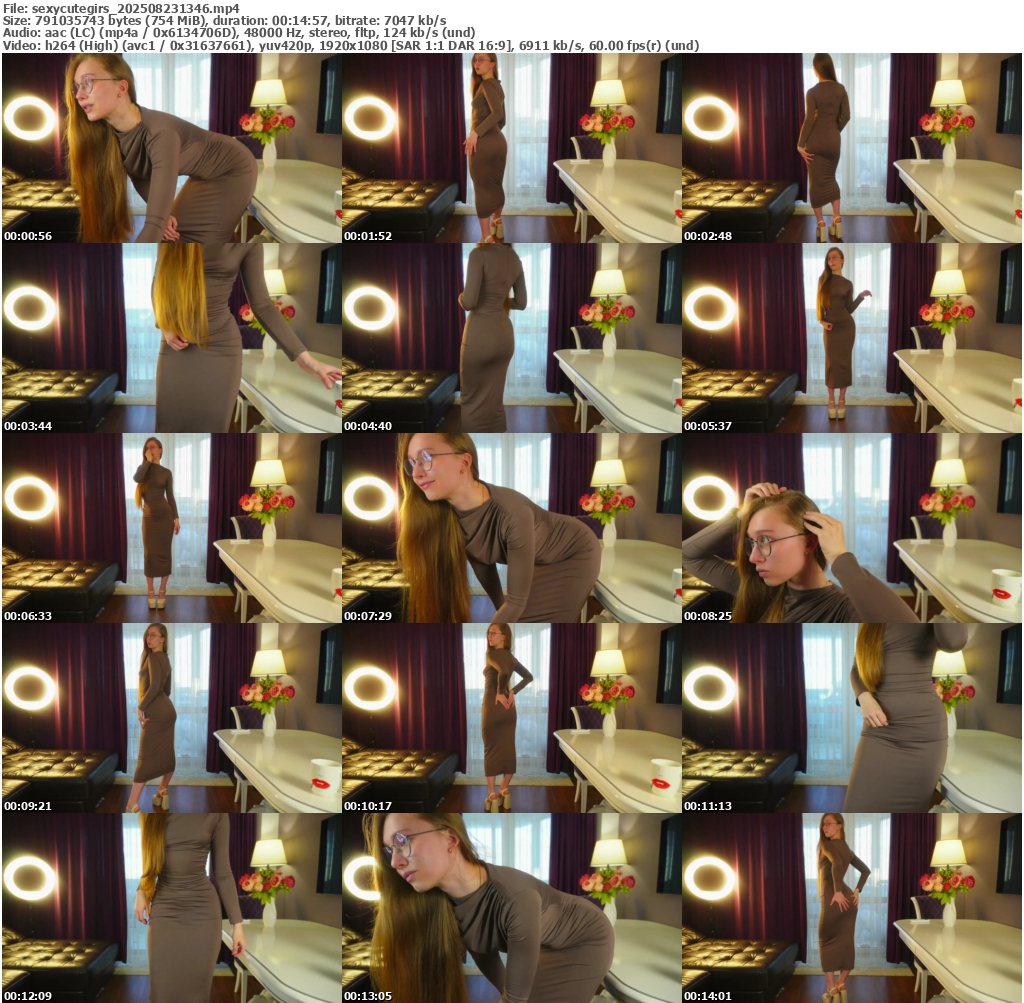1024x1003 pixels.
Task: Click the Audio aac stream info line
Action: [239, 33]
